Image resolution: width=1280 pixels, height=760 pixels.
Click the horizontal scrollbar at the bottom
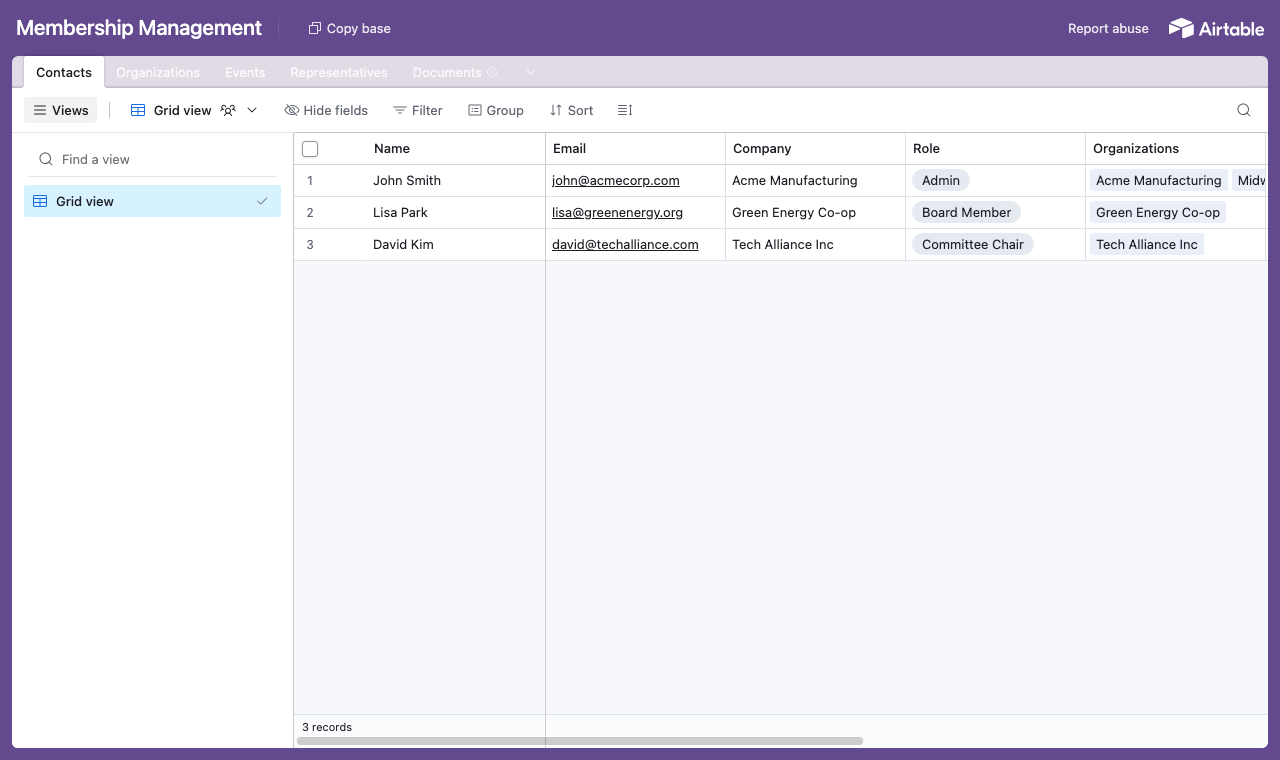pyautogui.click(x=580, y=741)
